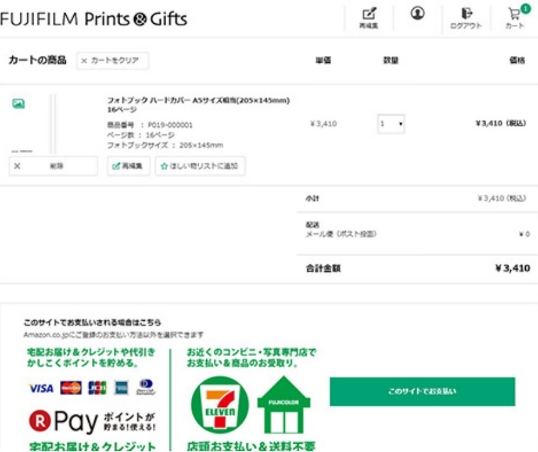
Task: Open the re-edit (再編集) icon in header
Action: coord(369,18)
